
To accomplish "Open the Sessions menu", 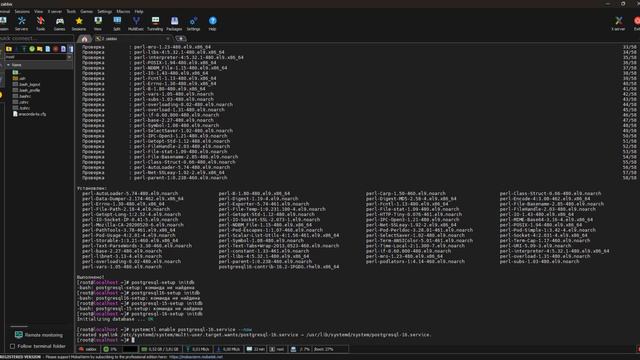I will click(22, 11).
